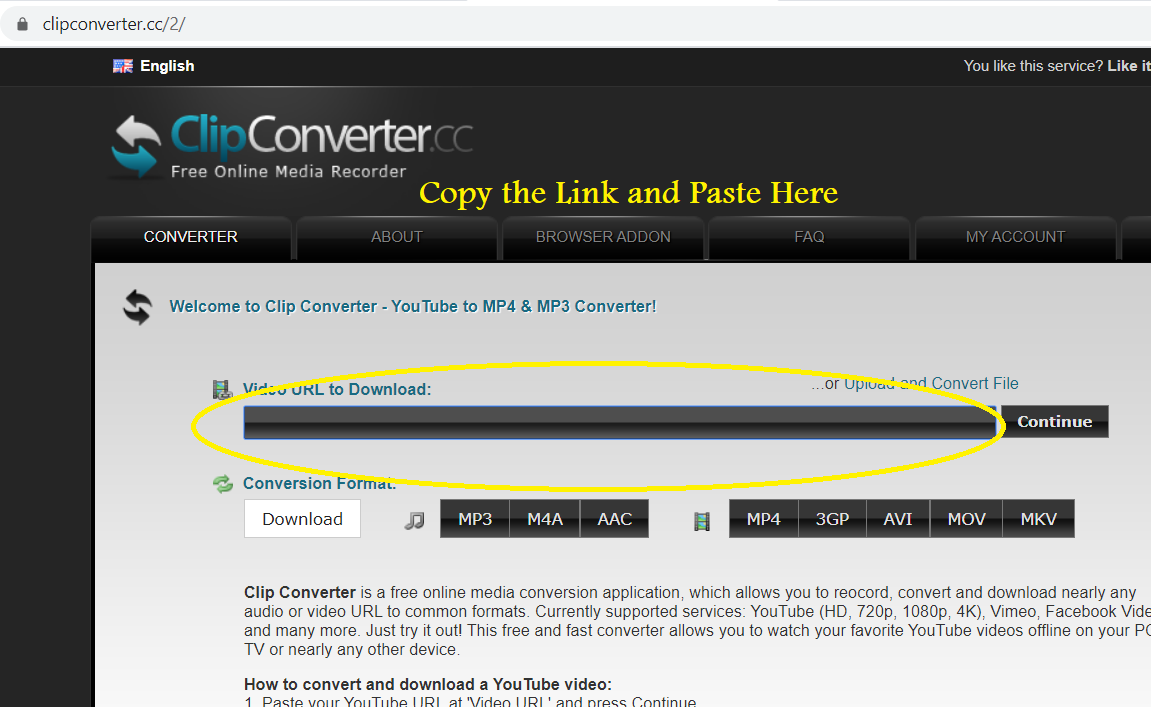This screenshot has height=707, width=1151.
Task: Choose MKV conversion format
Action: [1039, 519]
